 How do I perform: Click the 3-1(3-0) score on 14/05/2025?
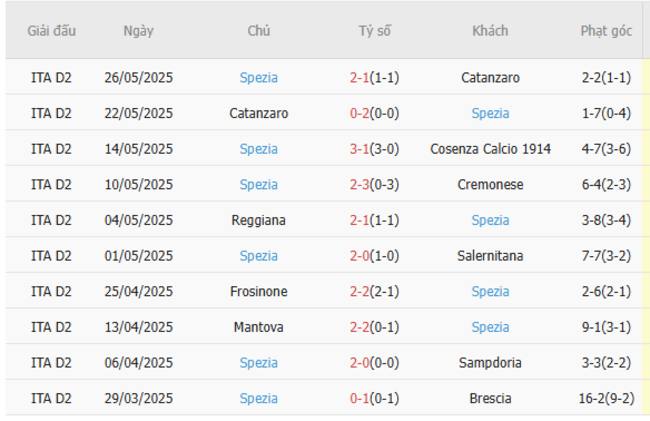pyautogui.click(x=375, y=149)
